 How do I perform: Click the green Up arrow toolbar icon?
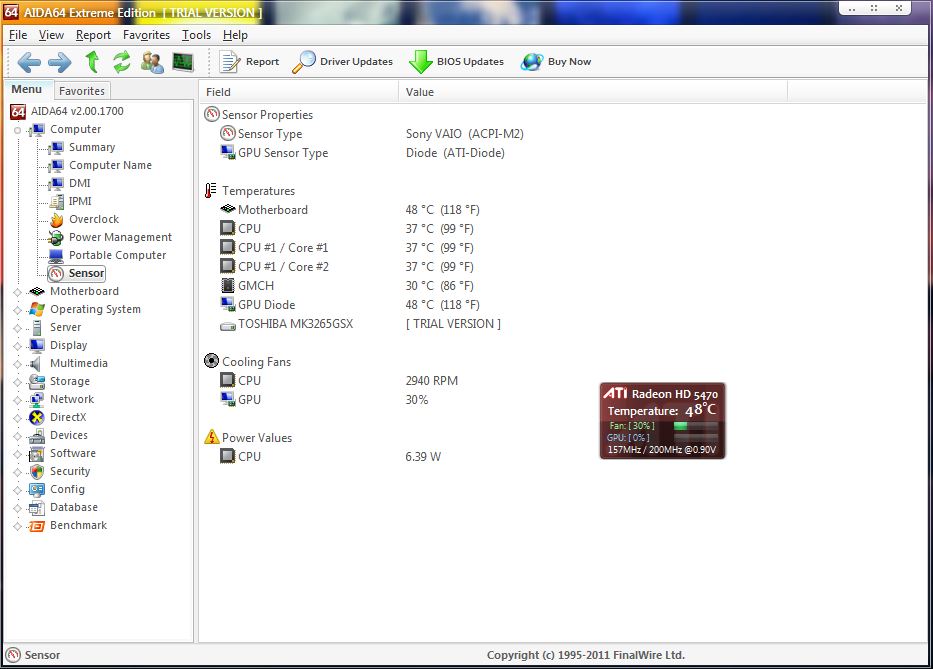[x=92, y=61]
